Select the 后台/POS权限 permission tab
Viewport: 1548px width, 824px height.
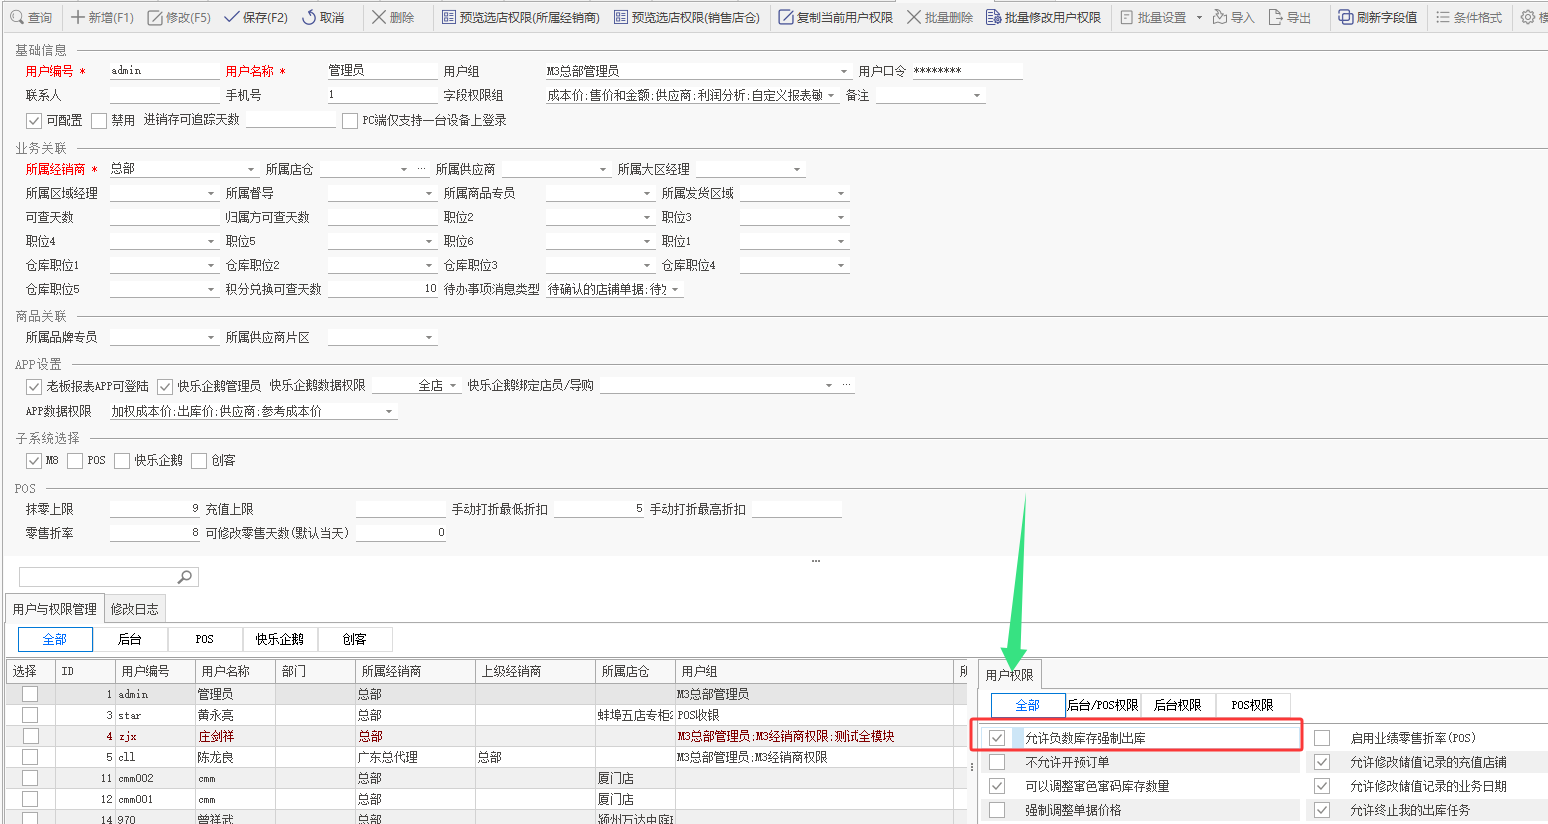click(x=1102, y=705)
